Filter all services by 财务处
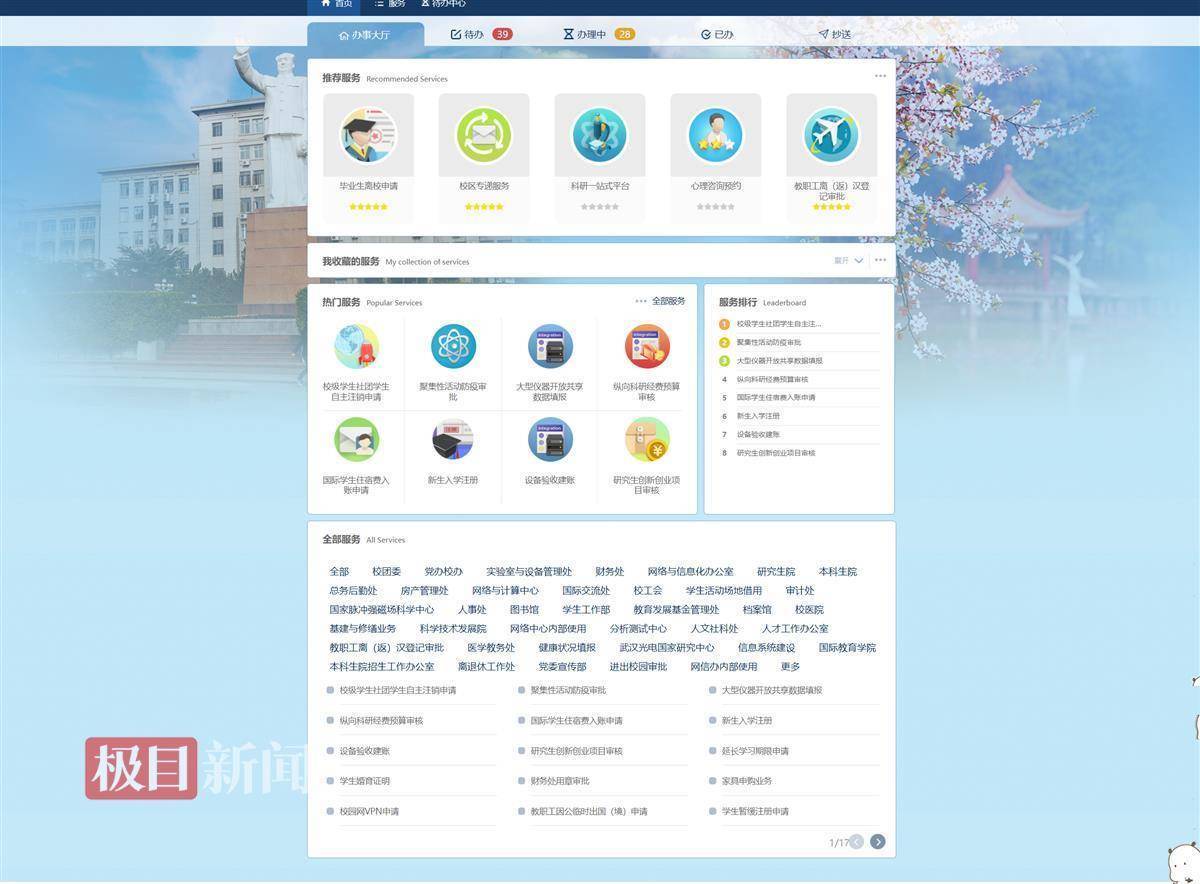Screen dimensions: 1200x884 (x=609, y=572)
